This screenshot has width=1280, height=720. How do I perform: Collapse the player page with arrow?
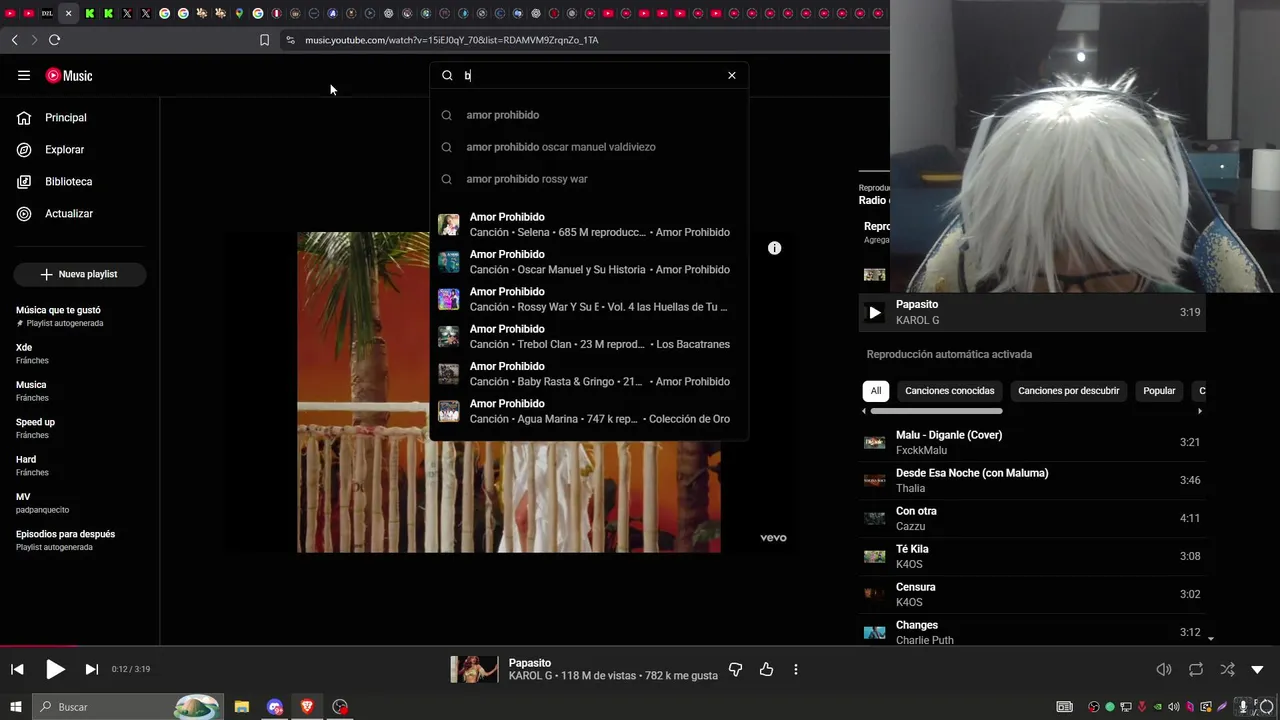pyautogui.click(x=1257, y=669)
